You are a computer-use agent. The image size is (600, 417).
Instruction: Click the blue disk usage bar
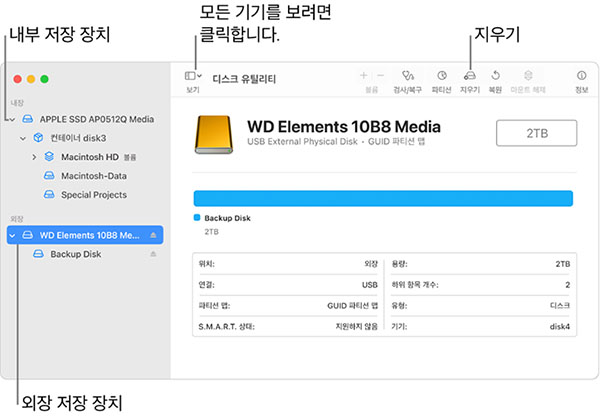382,198
